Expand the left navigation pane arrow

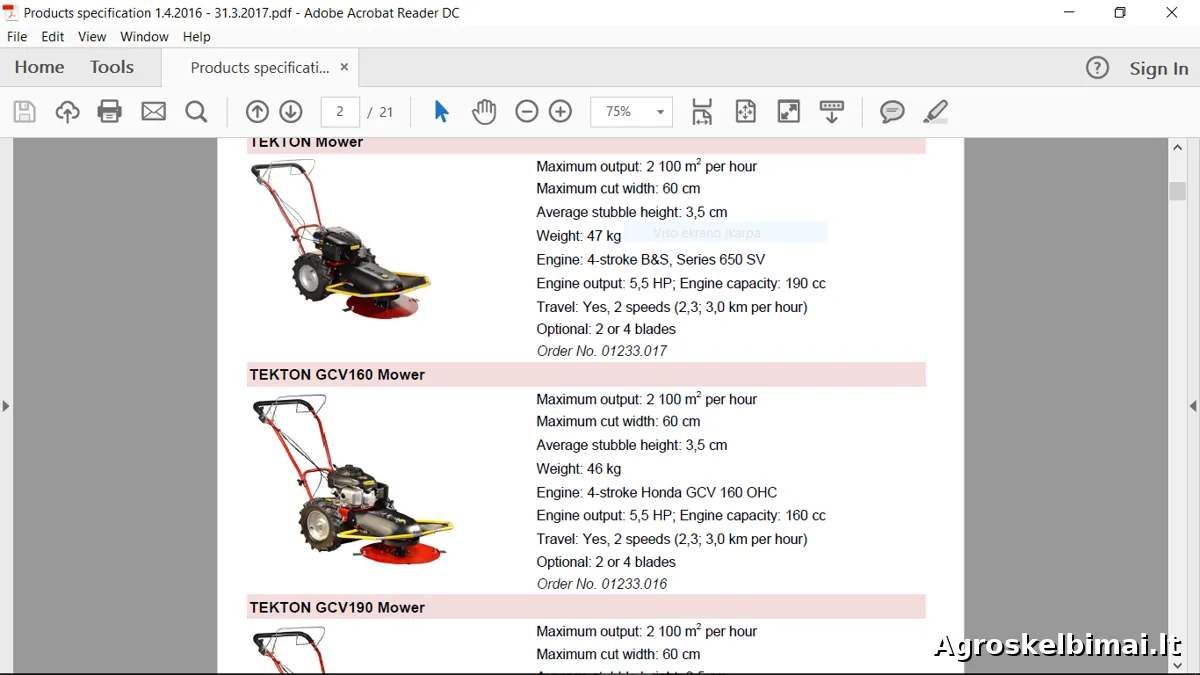[6, 406]
